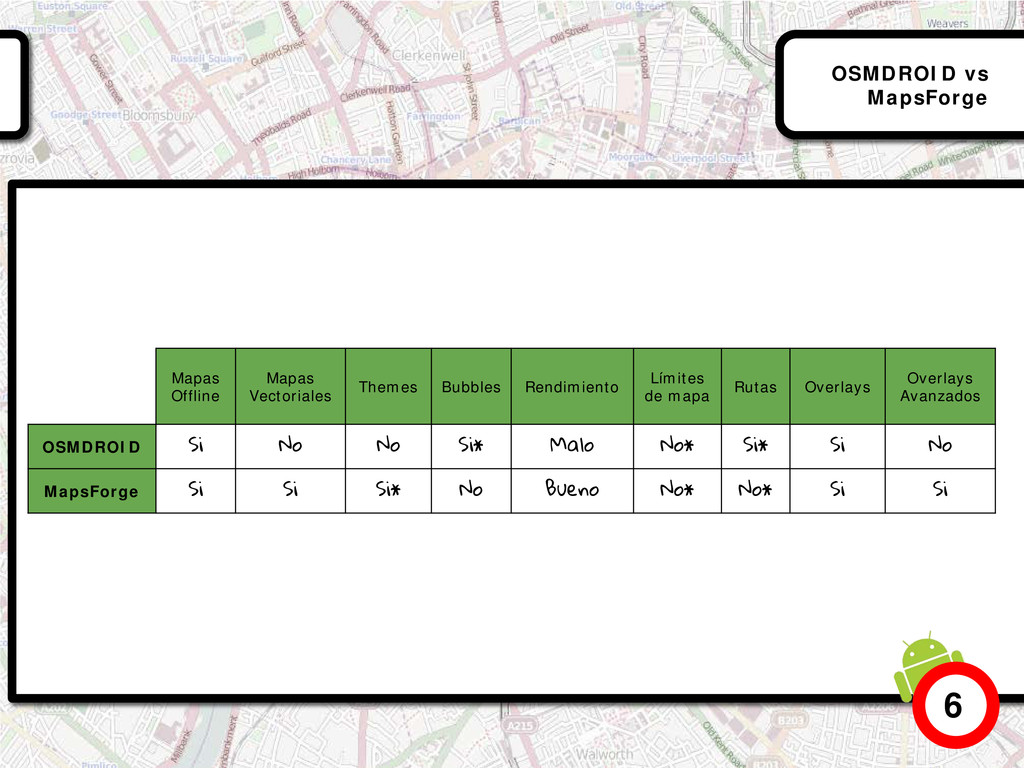Click the 'OSMDROID' row header
The width and height of the screenshot is (1024, 768).
coord(91,447)
